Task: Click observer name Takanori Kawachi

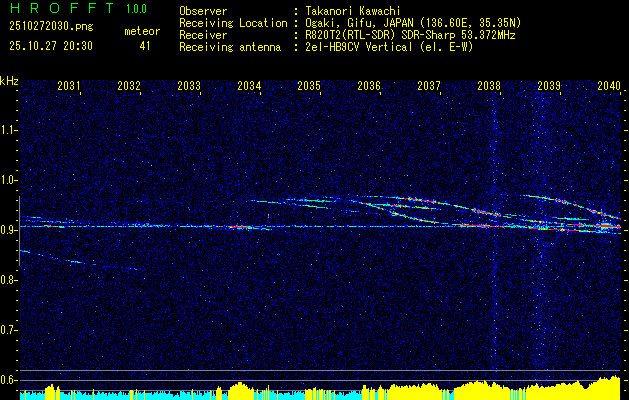Action: (353, 11)
